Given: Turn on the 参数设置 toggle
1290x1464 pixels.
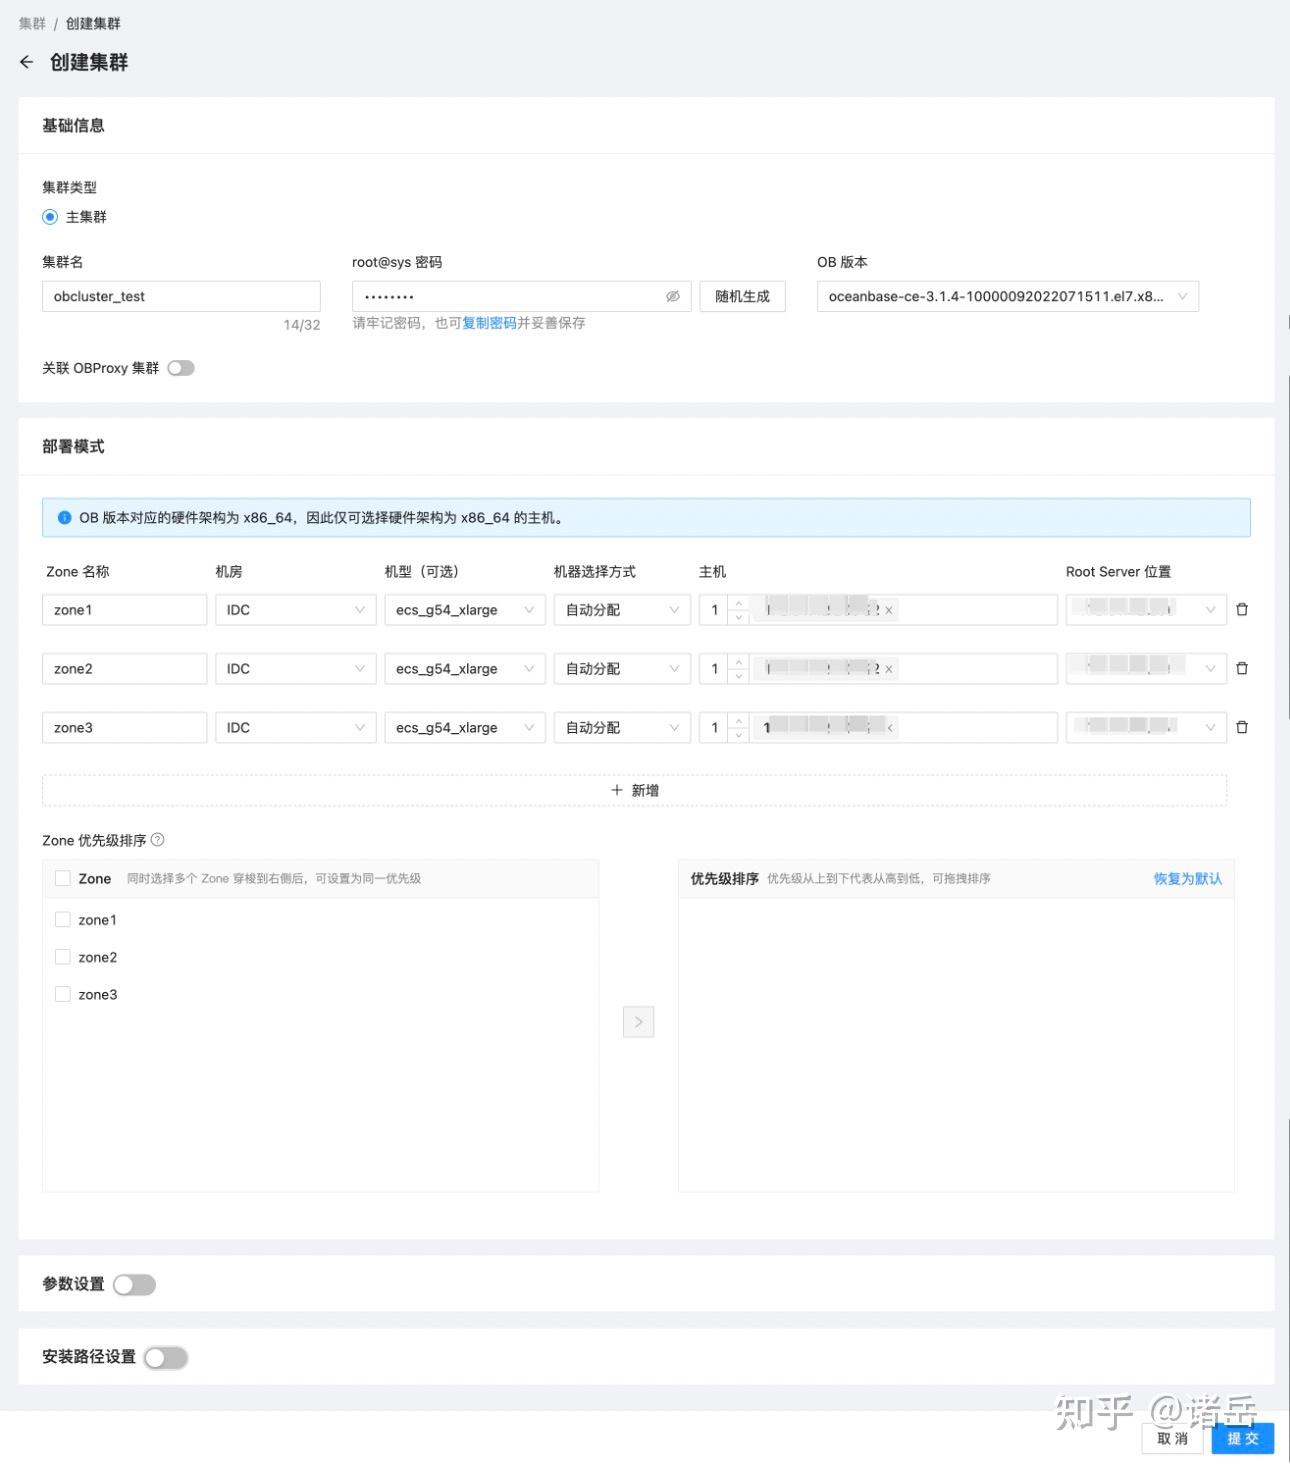Looking at the screenshot, I should pos(134,1284).
